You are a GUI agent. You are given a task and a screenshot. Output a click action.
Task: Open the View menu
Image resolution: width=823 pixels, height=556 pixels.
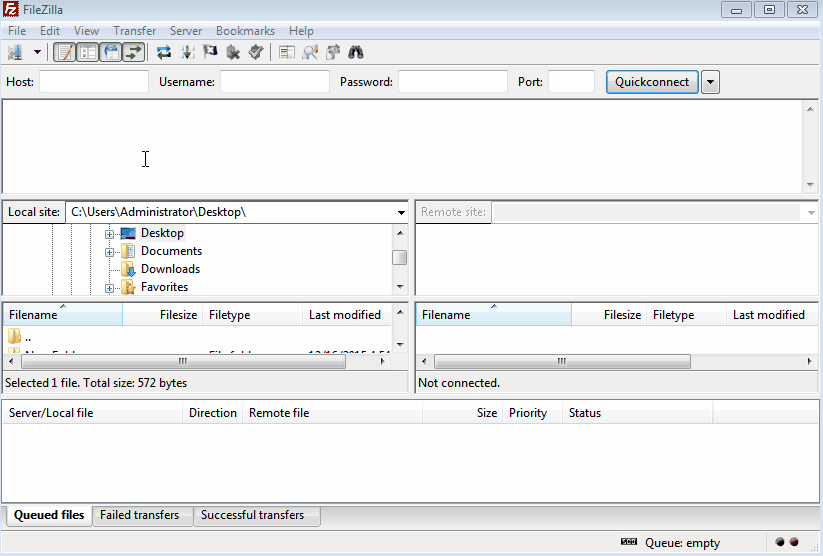coord(86,31)
